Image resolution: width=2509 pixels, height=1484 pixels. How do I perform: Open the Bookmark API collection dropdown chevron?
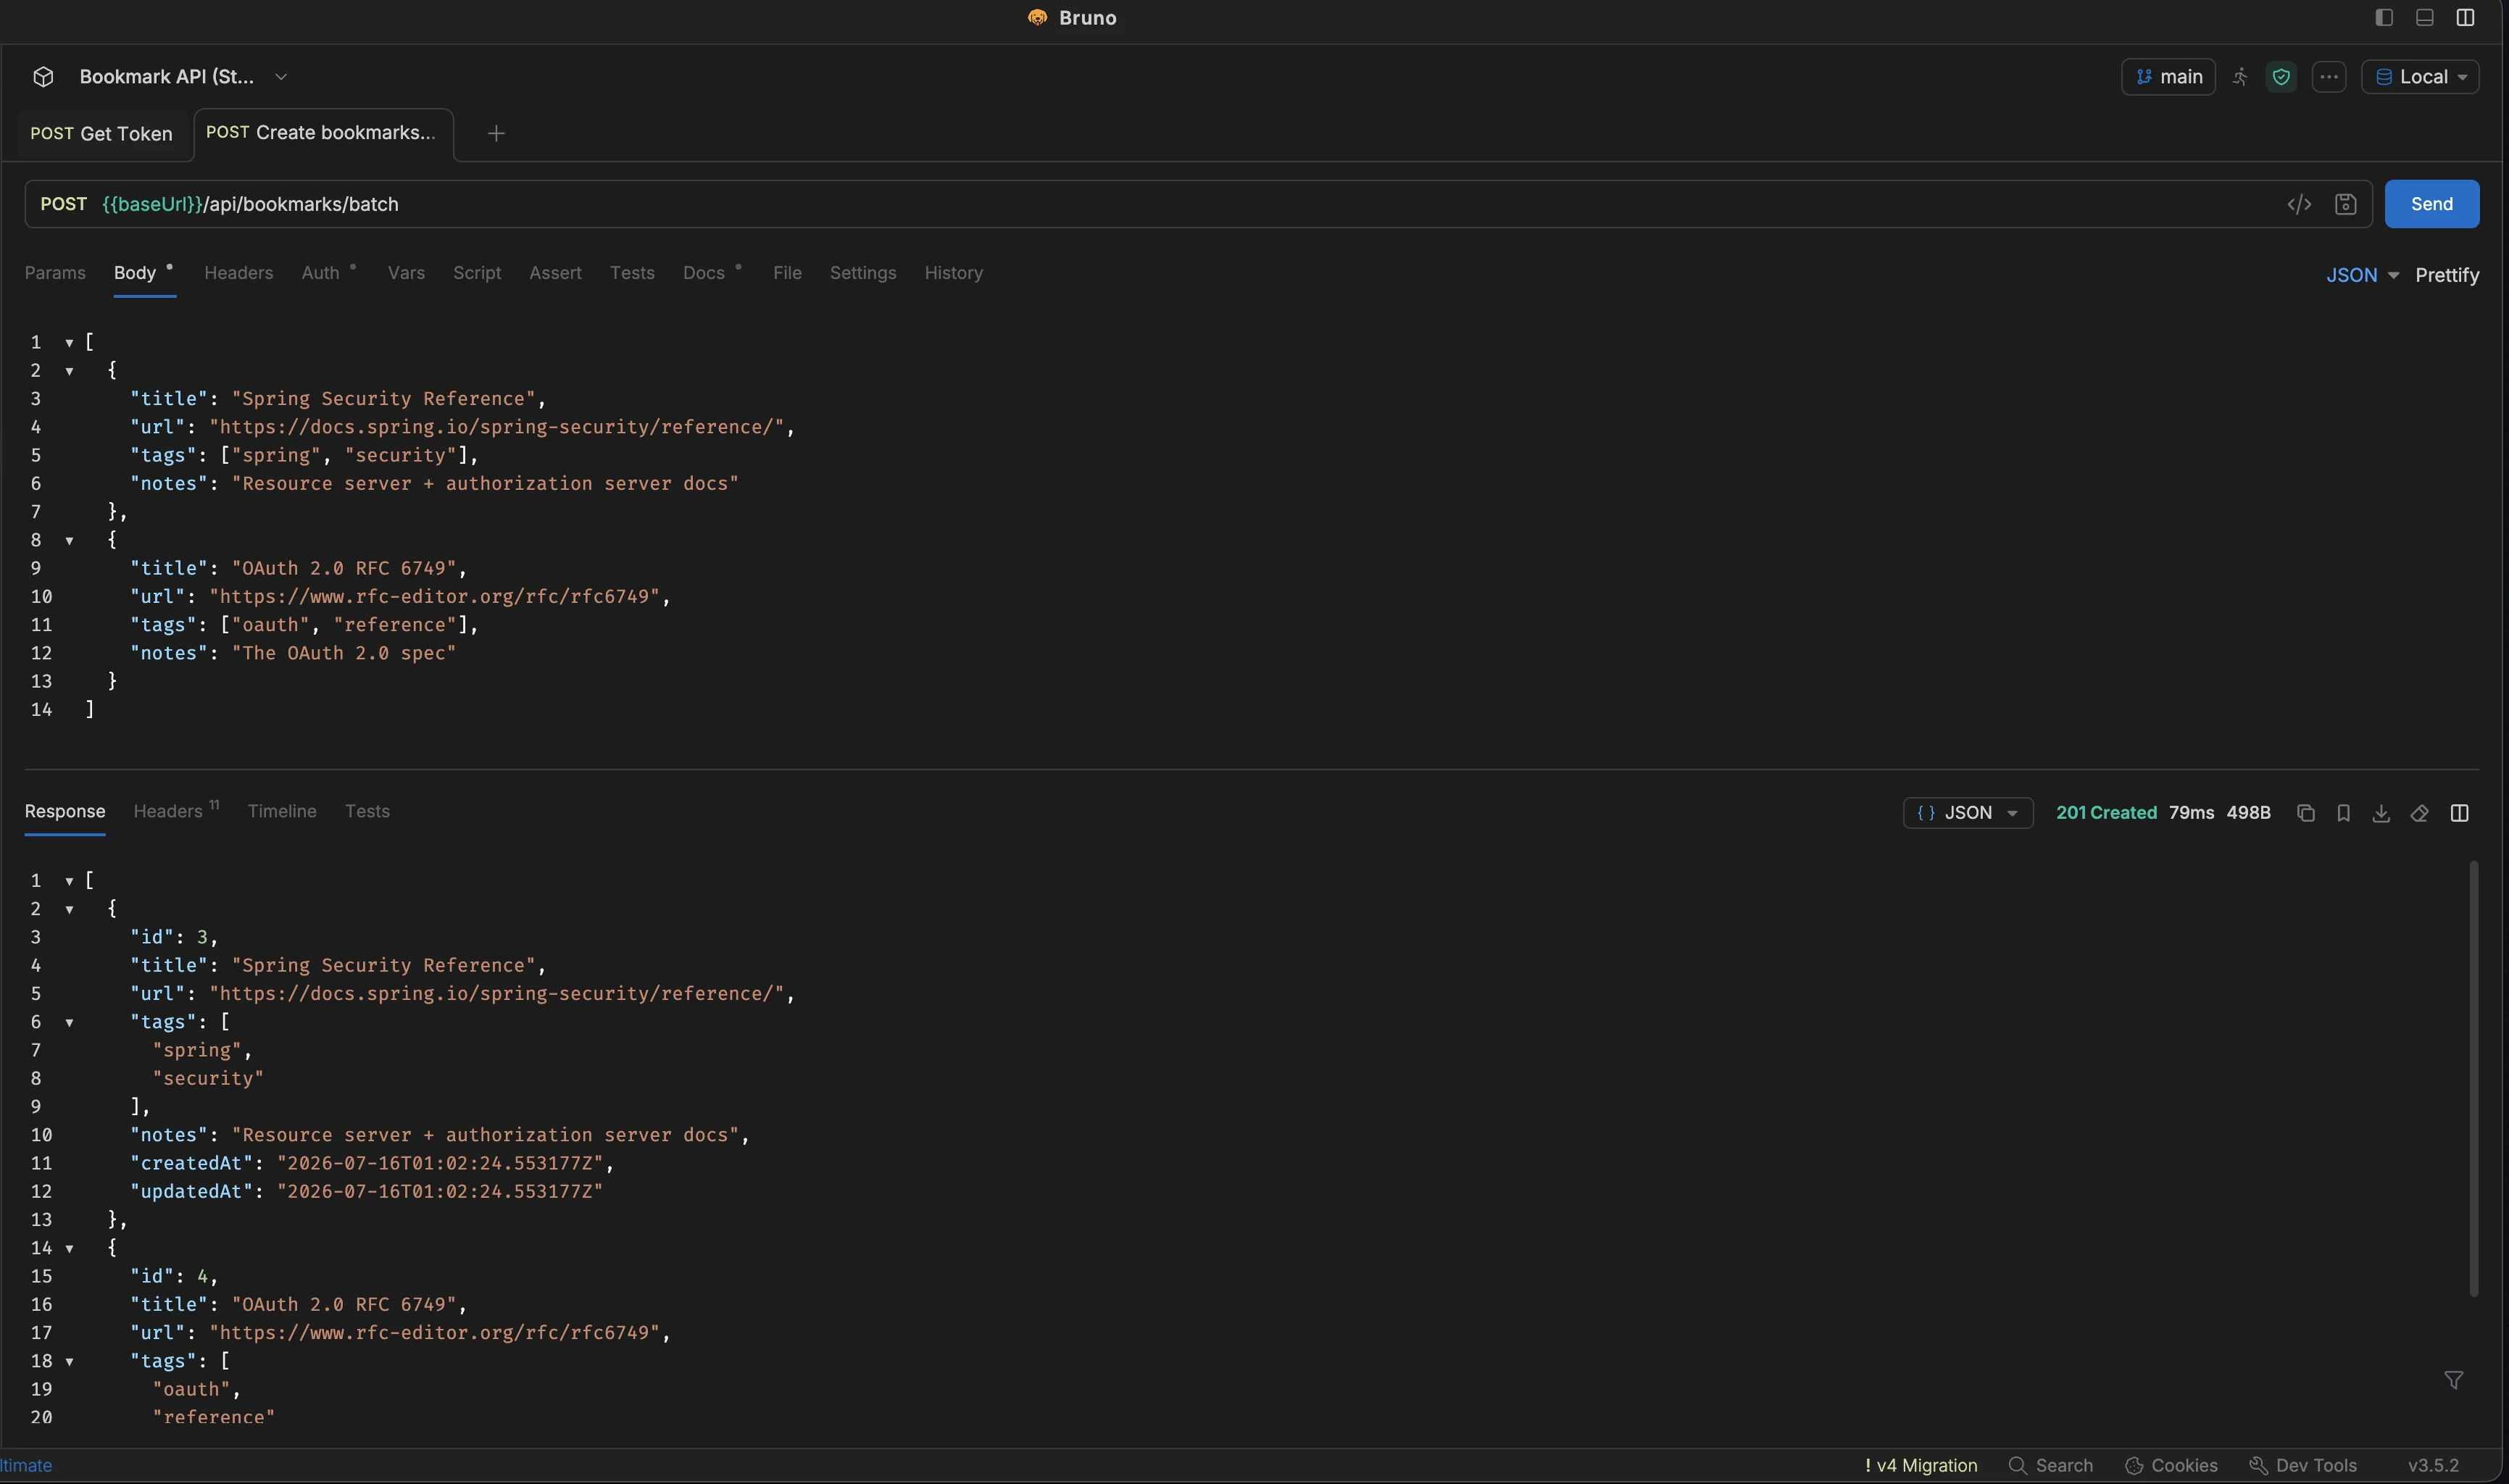(x=281, y=77)
